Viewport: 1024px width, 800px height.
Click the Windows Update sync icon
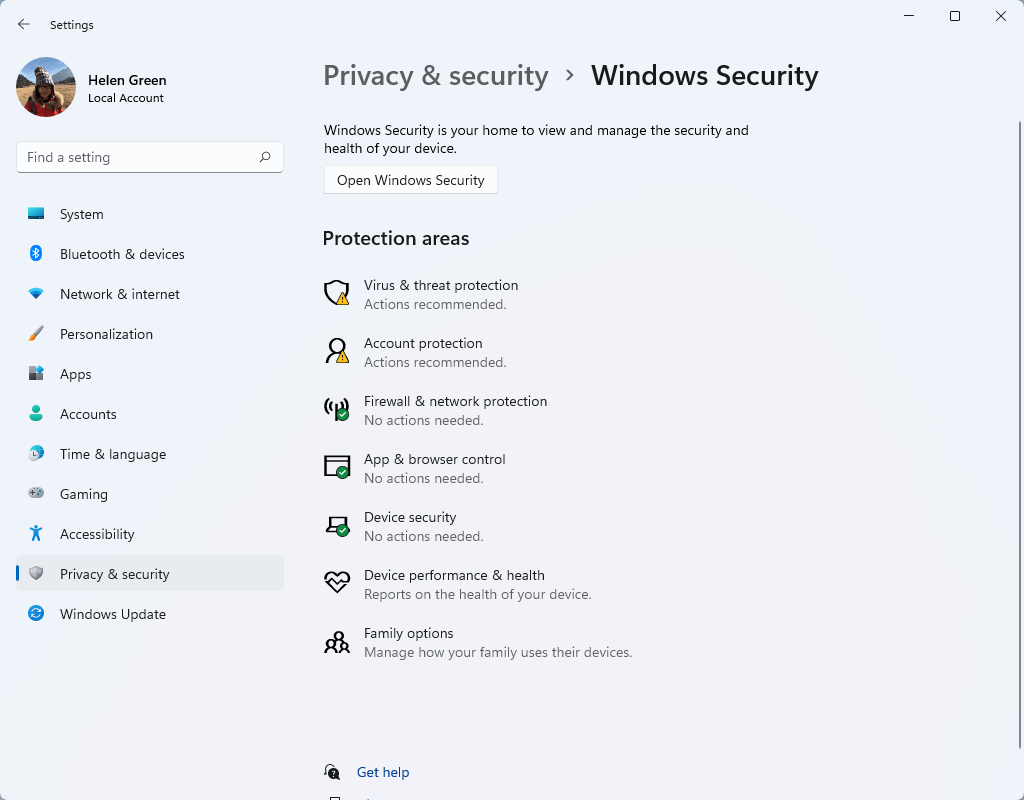point(36,613)
